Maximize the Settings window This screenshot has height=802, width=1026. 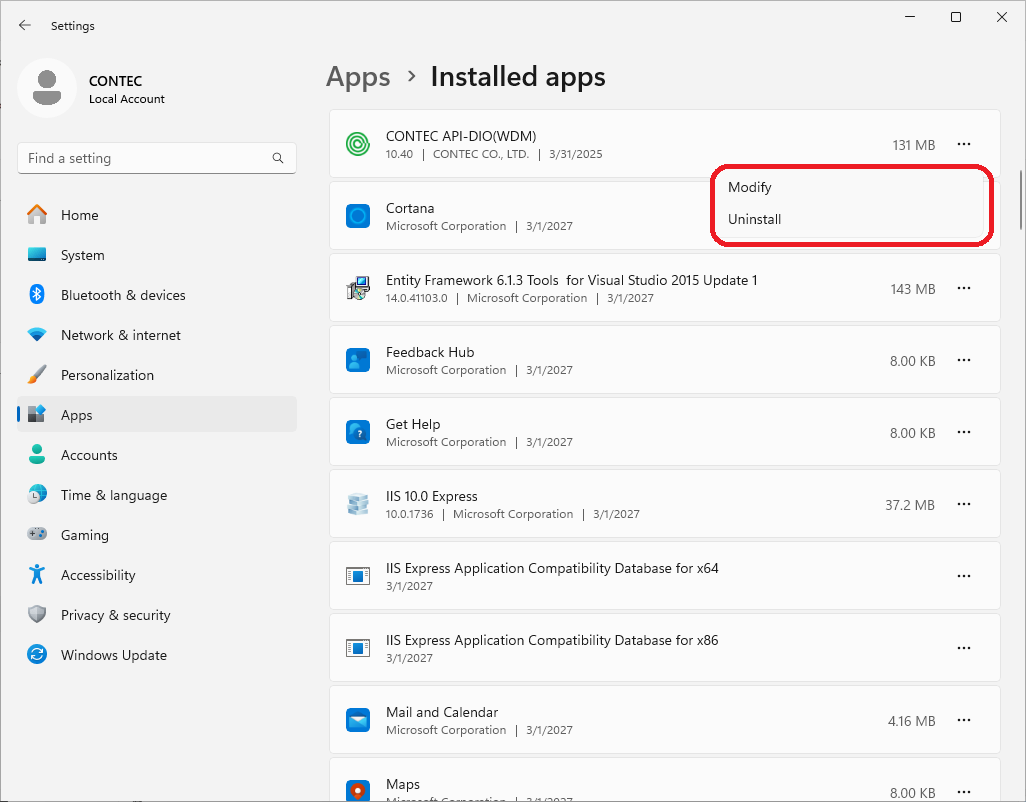click(x=956, y=17)
